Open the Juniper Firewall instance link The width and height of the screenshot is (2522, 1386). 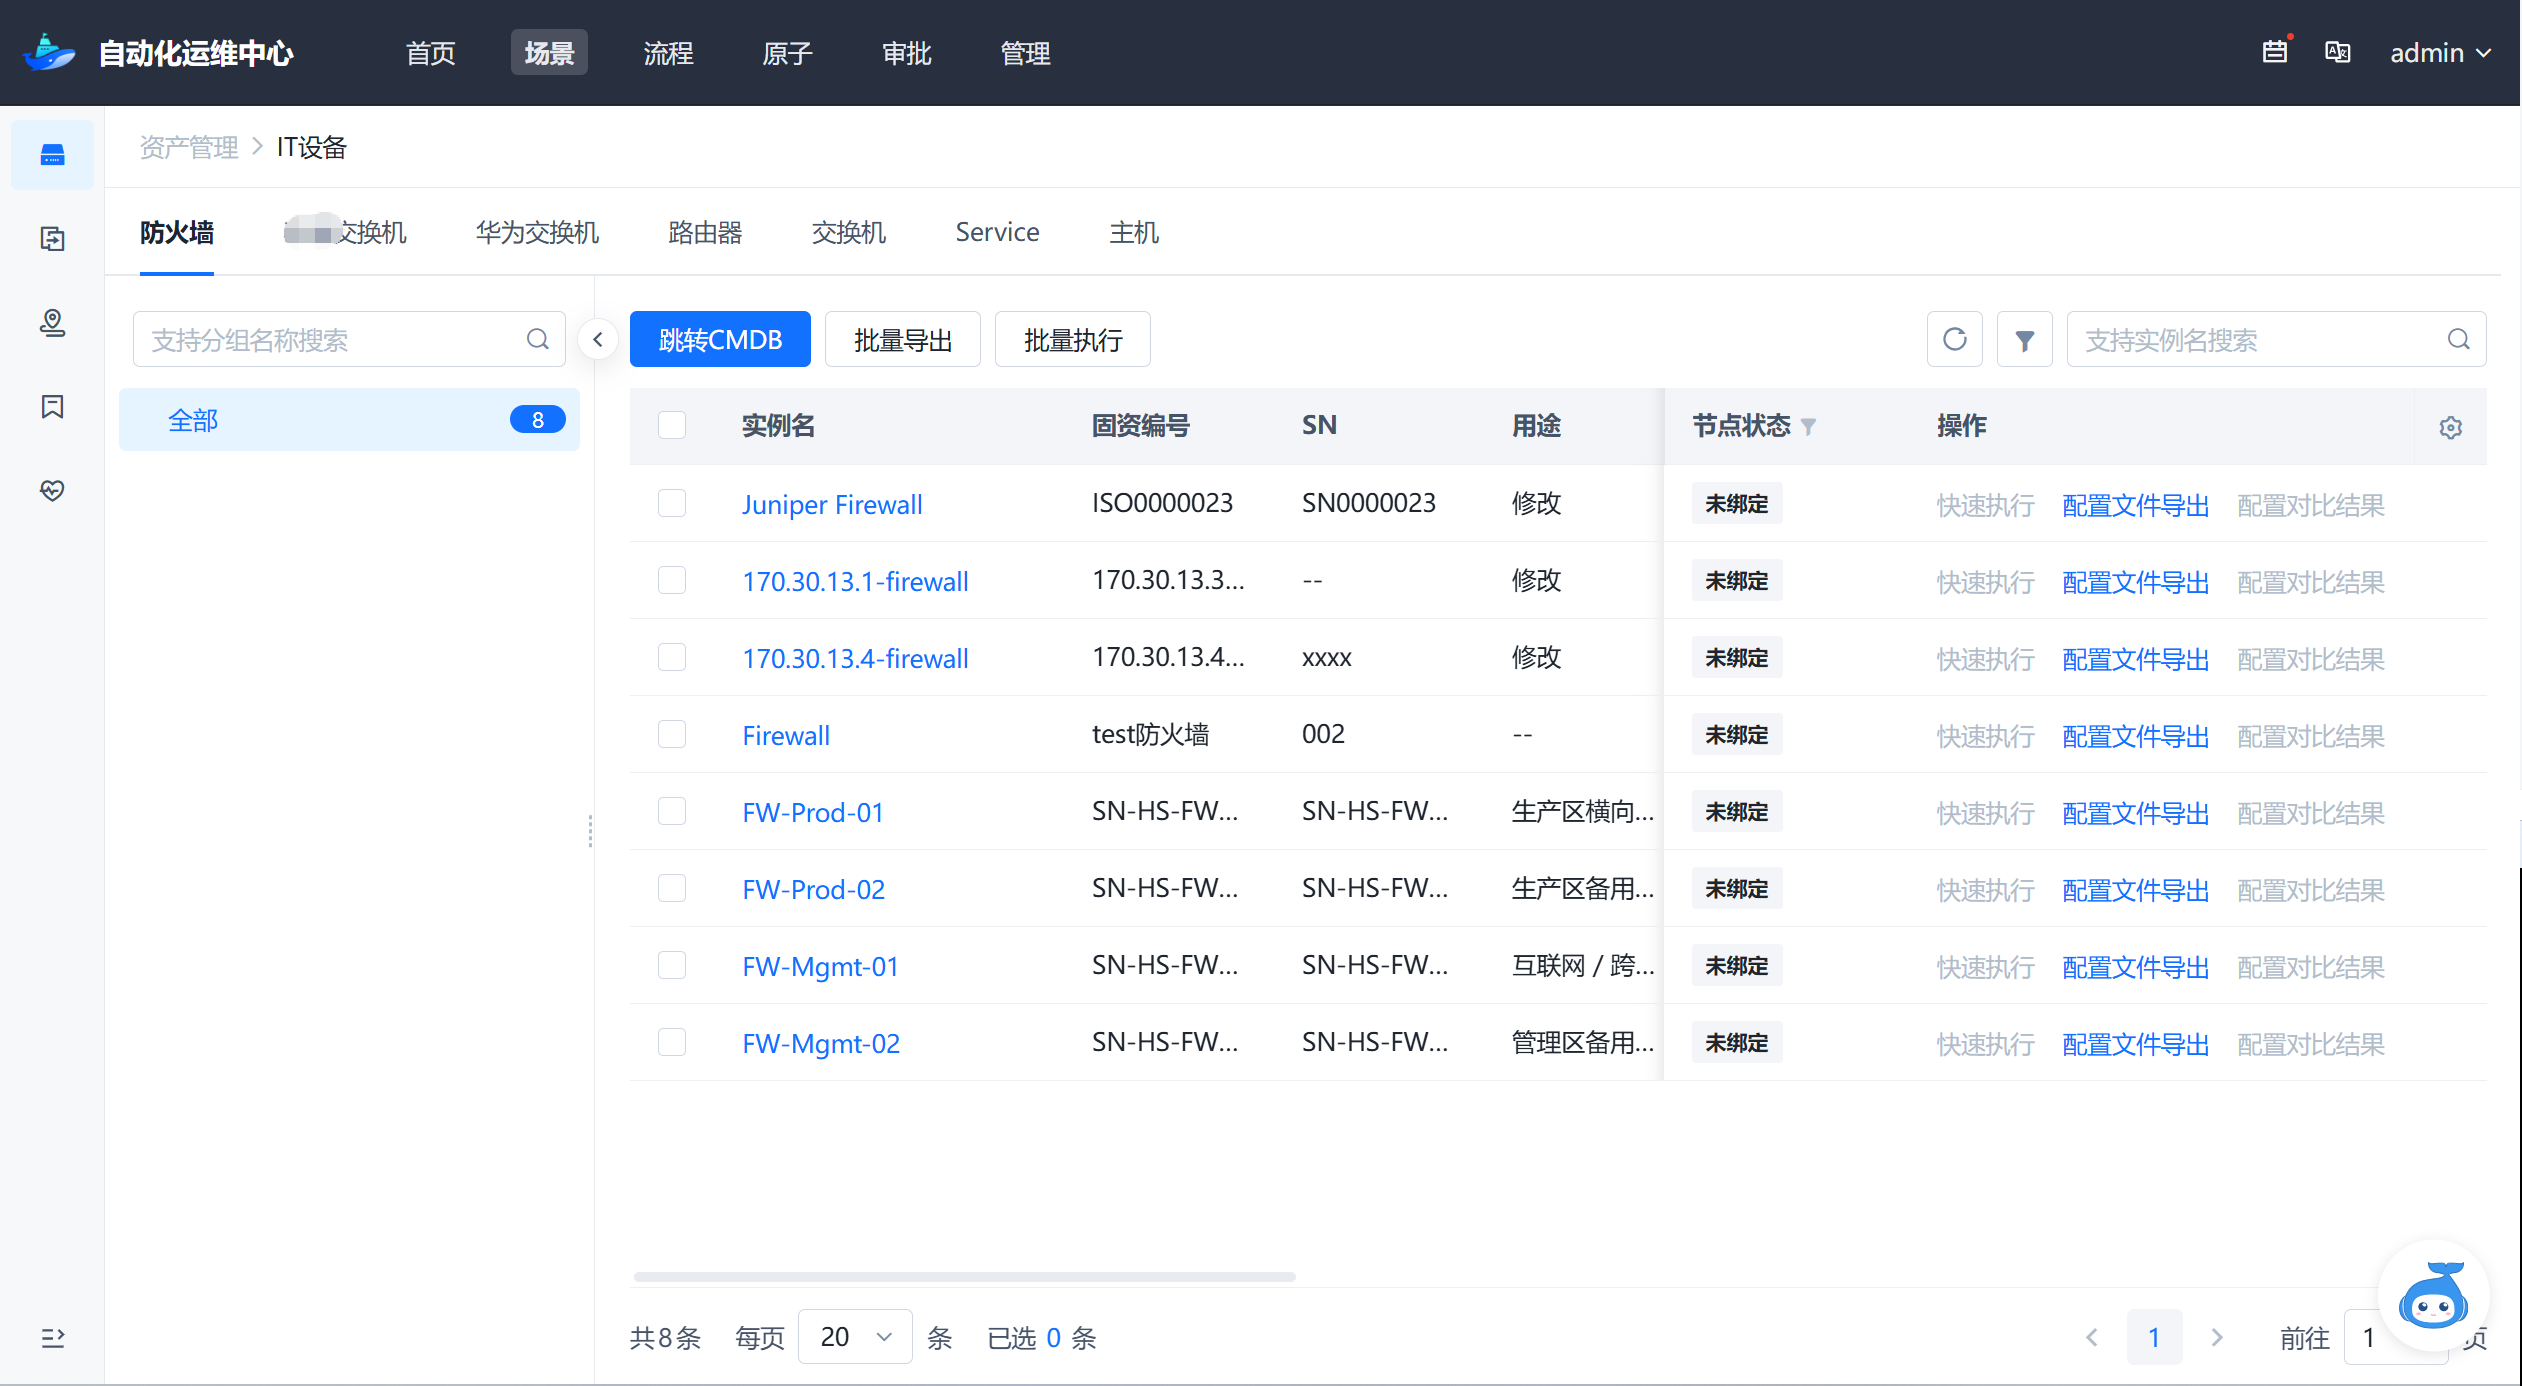coord(832,504)
